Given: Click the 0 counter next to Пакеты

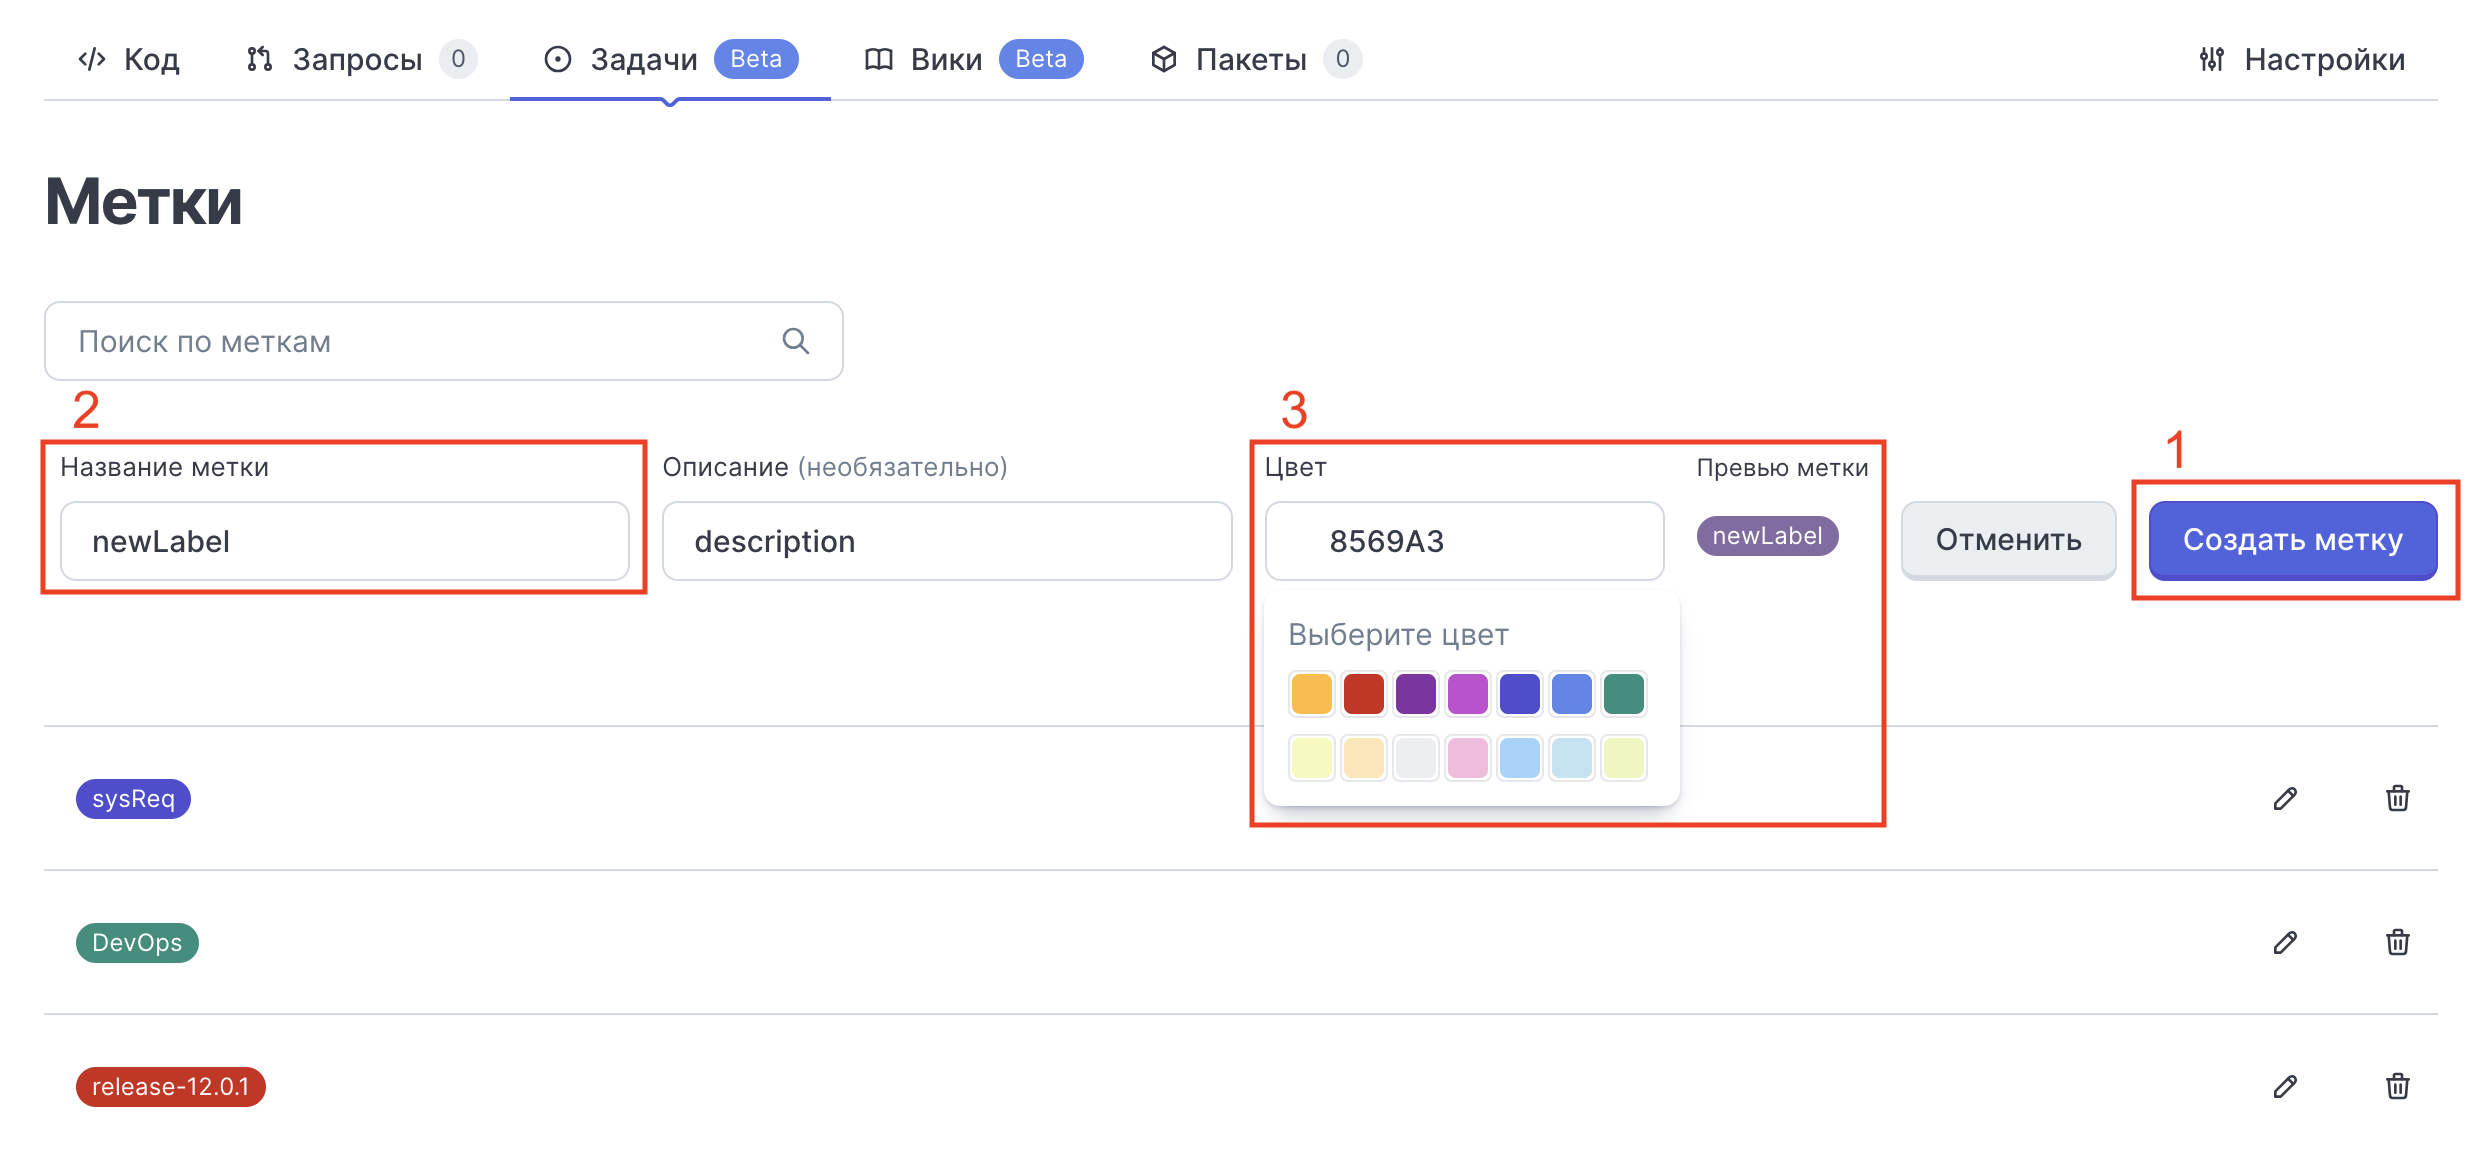Looking at the screenshot, I should (1343, 59).
